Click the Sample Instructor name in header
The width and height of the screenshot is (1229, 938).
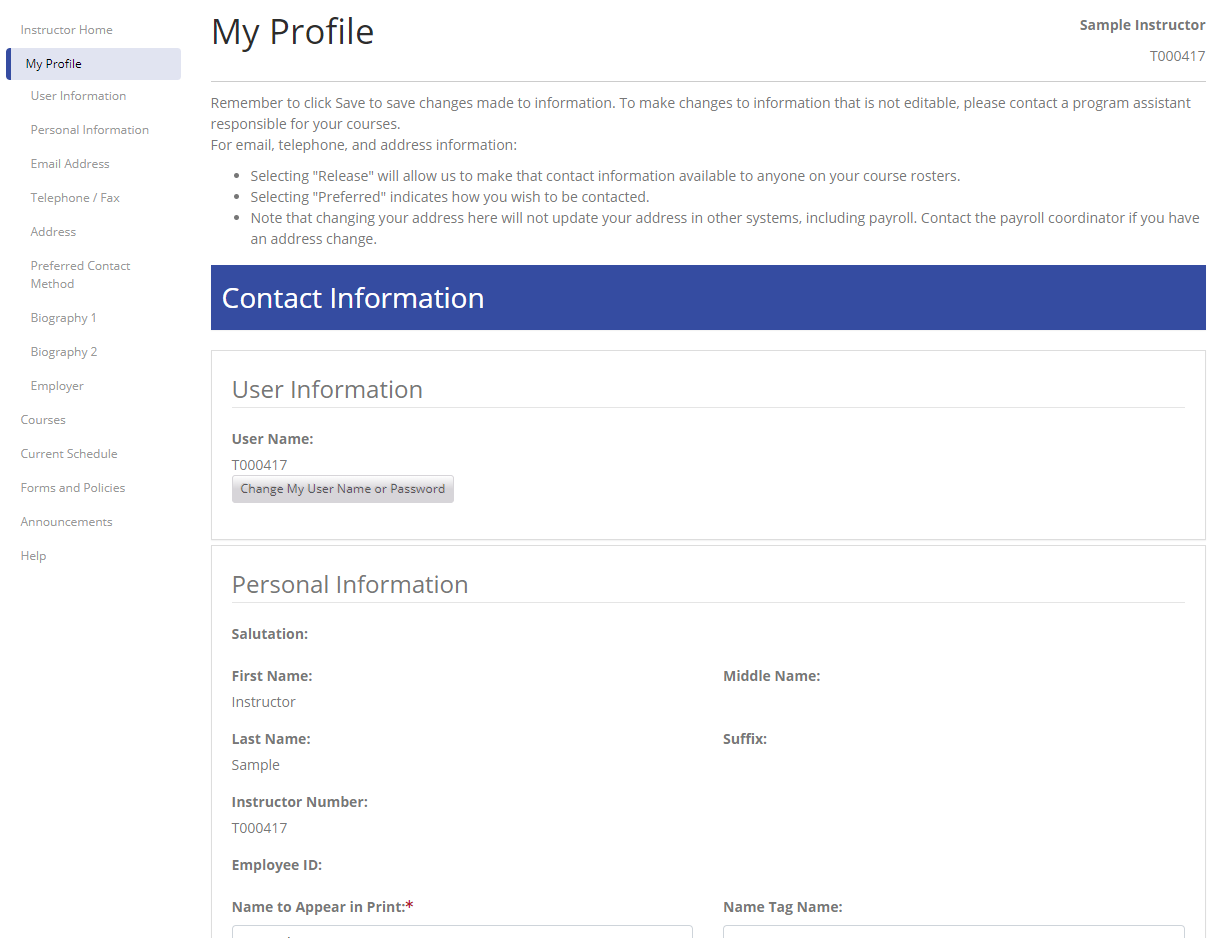[x=1142, y=25]
